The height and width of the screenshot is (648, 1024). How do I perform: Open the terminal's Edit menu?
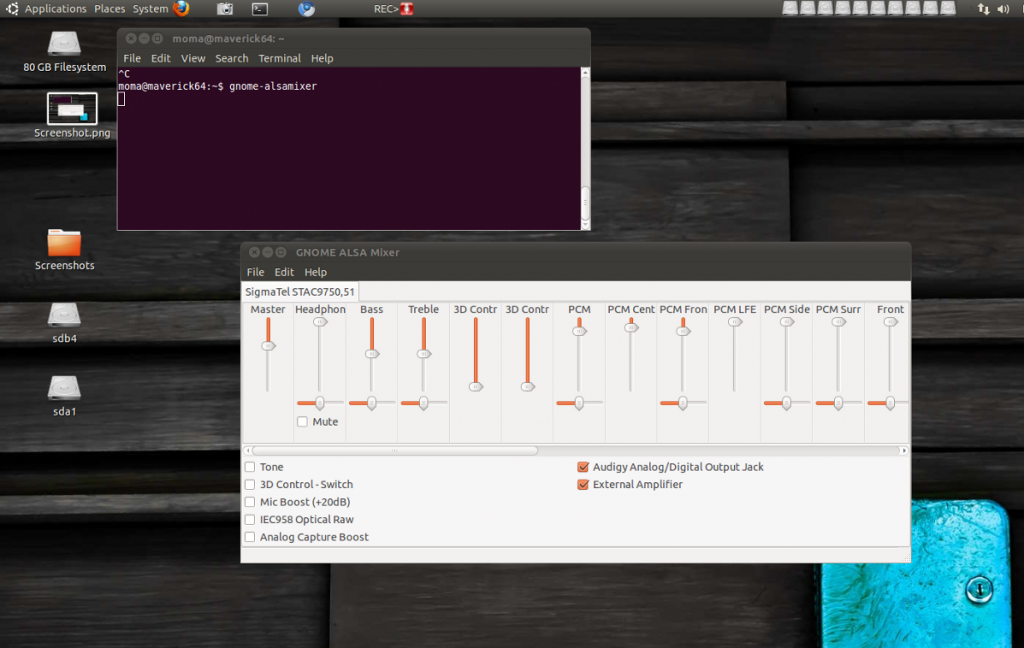tap(161, 58)
